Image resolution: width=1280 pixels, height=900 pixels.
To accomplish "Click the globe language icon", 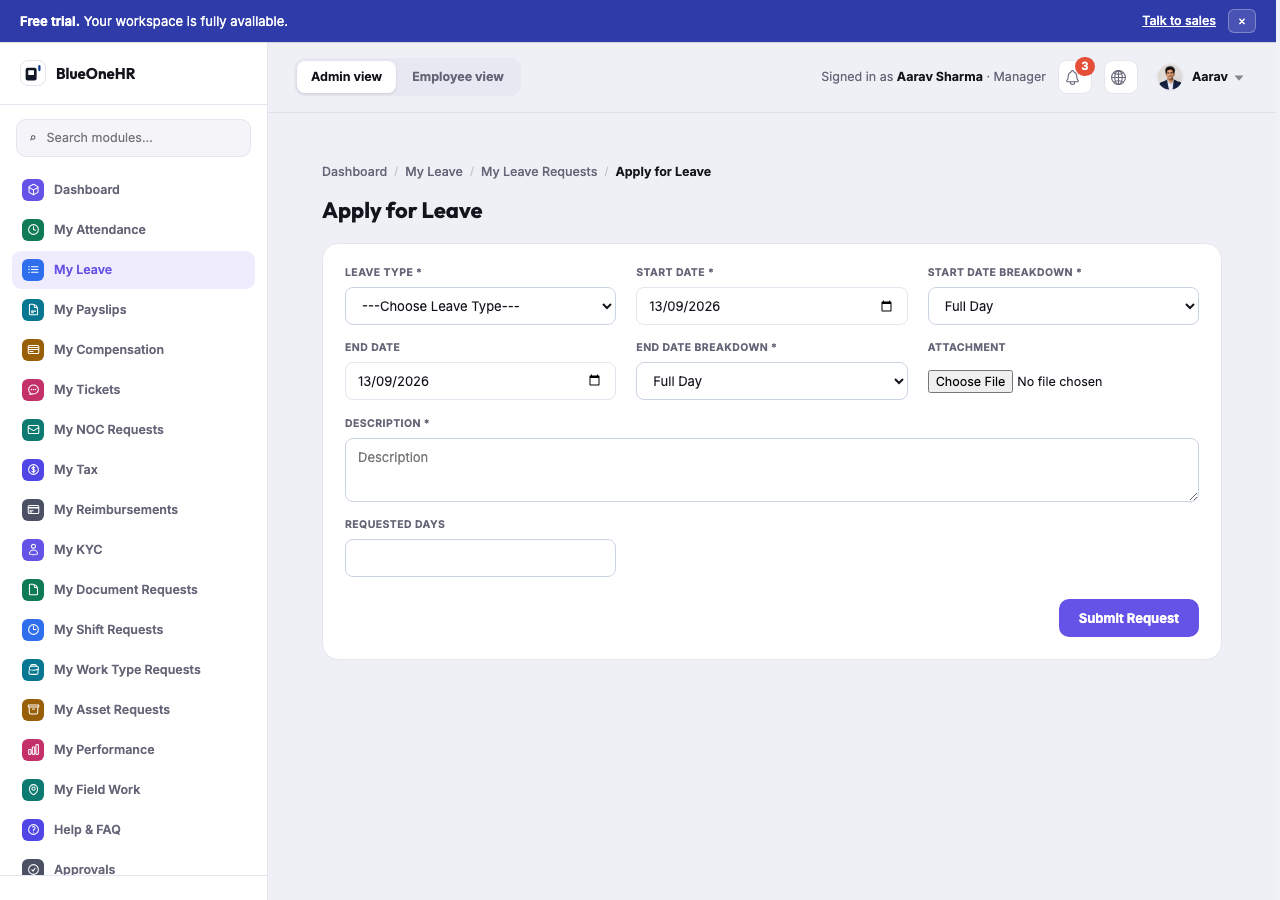I will [1120, 77].
